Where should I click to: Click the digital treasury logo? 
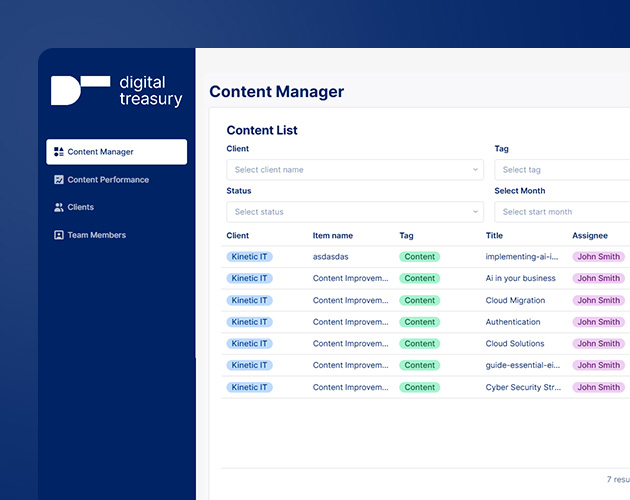[x=117, y=90]
